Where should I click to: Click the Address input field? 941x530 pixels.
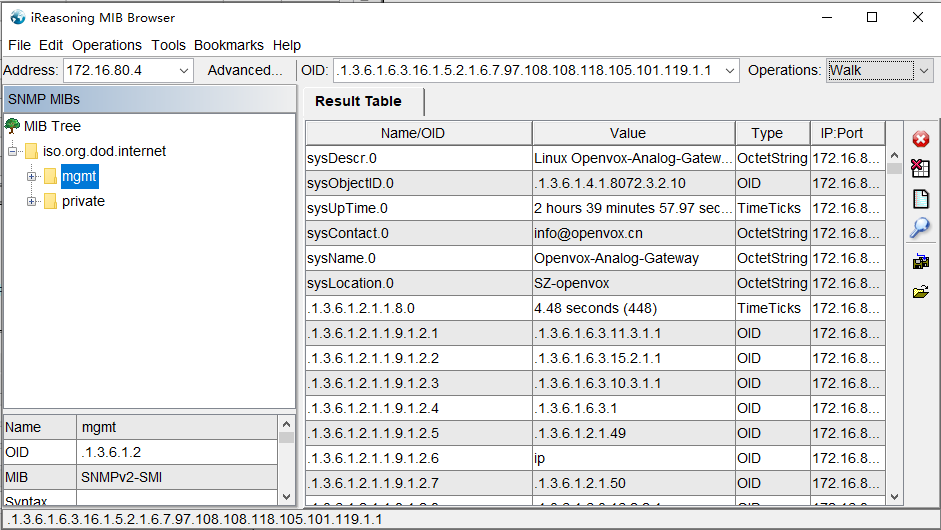point(120,71)
